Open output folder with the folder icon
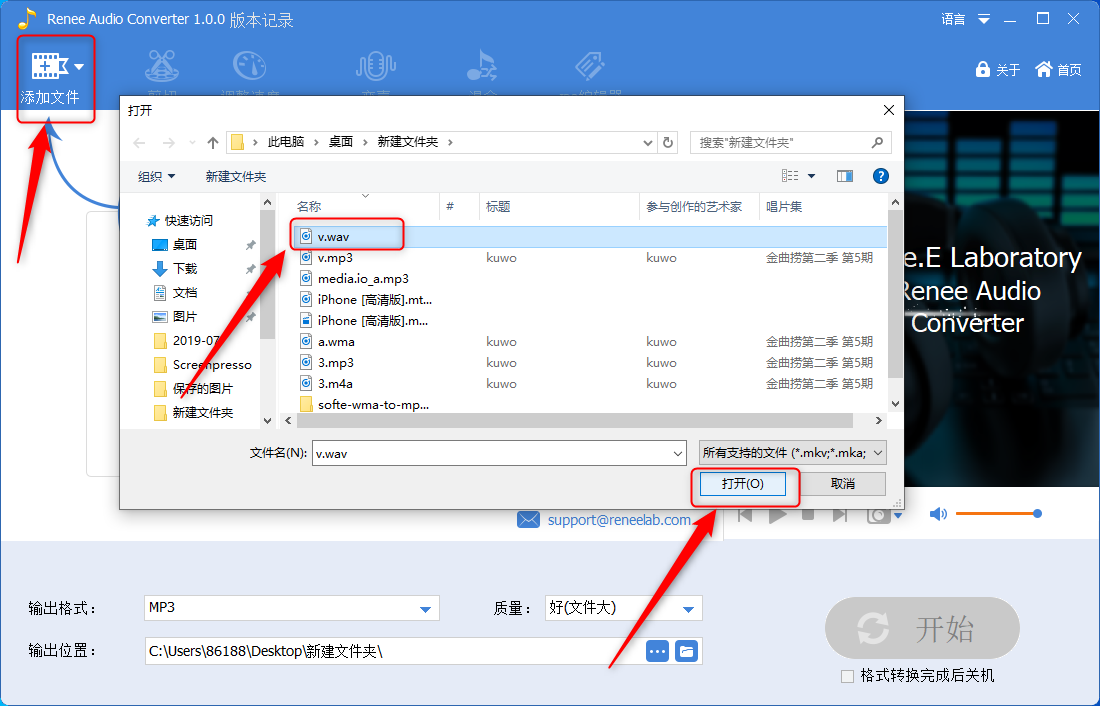Viewport: 1100px width, 706px height. coord(686,651)
